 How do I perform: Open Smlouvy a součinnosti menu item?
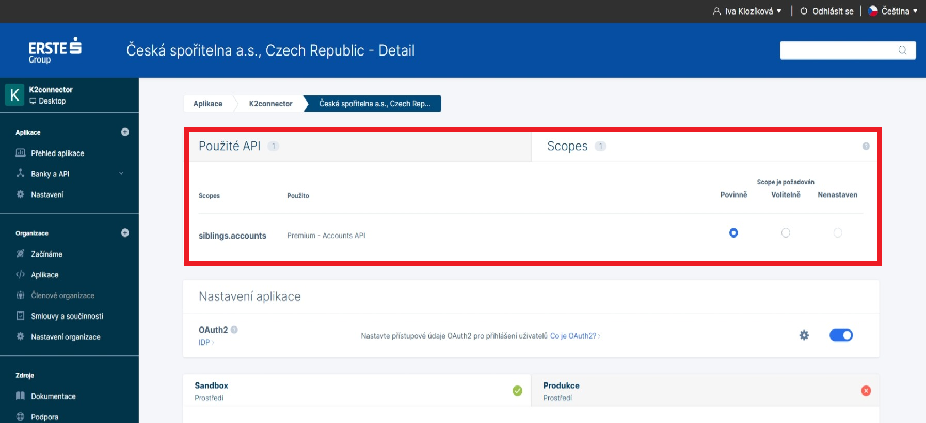67,316
